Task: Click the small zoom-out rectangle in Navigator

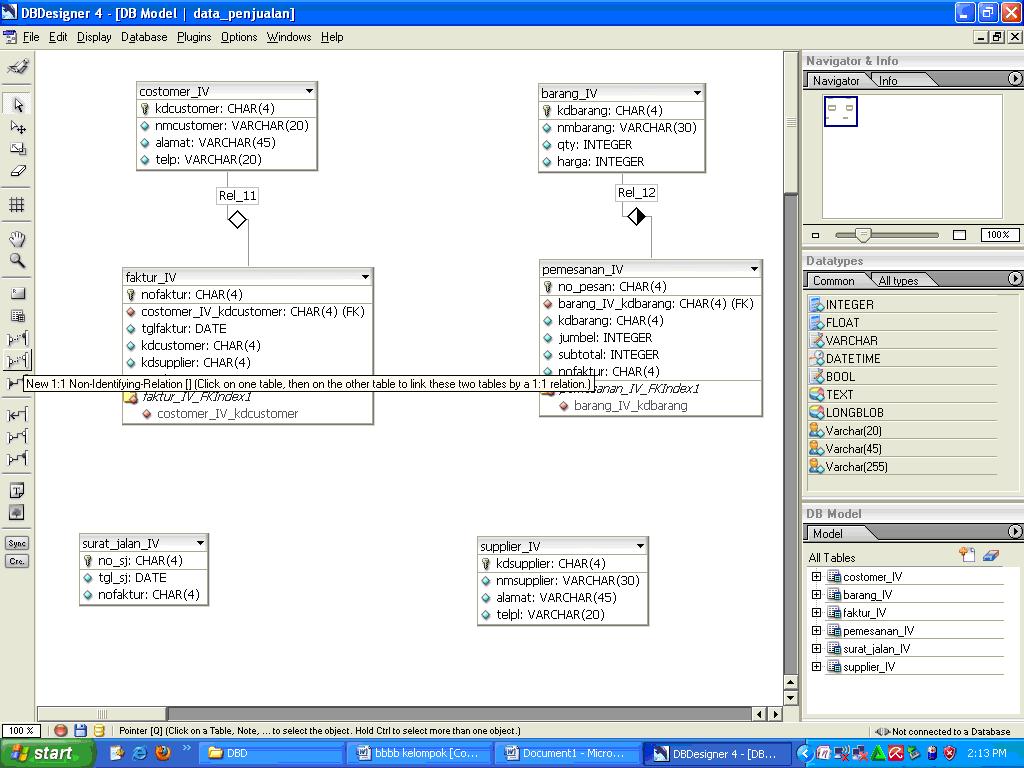Action: pyautogui.click(x=815, y=235)
